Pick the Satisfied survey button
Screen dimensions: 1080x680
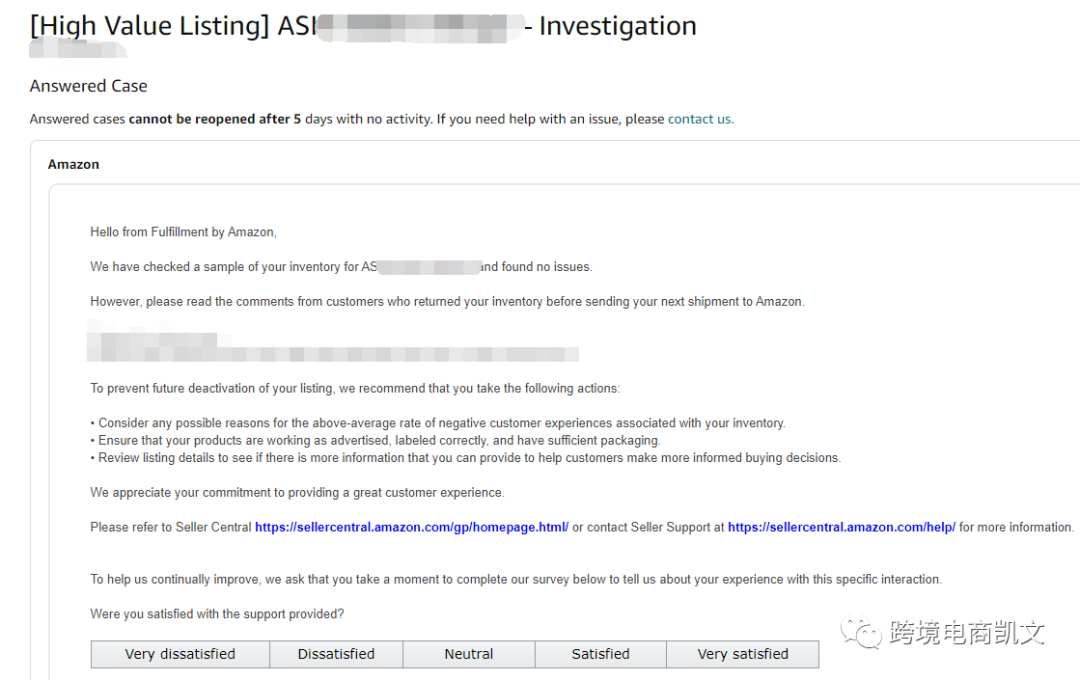600,654
